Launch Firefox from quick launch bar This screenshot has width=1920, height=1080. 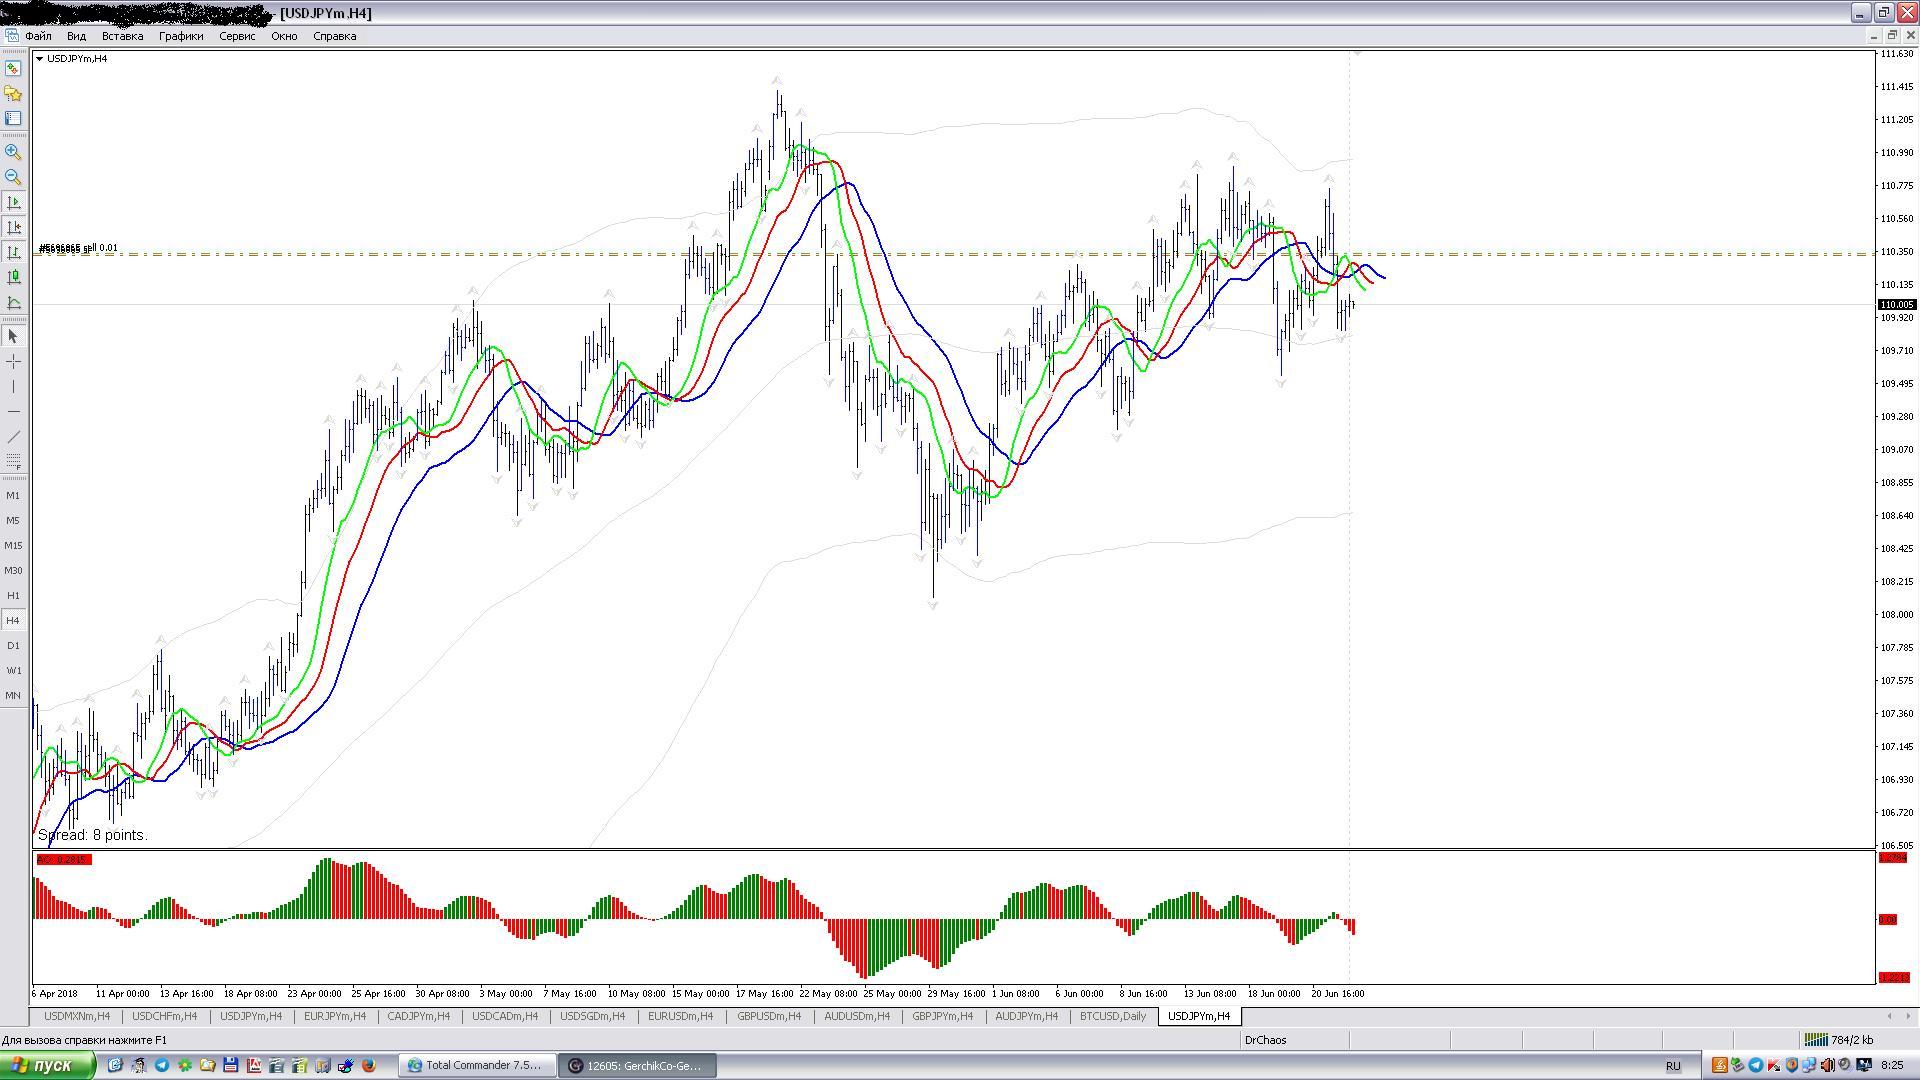pos(369,1065)
